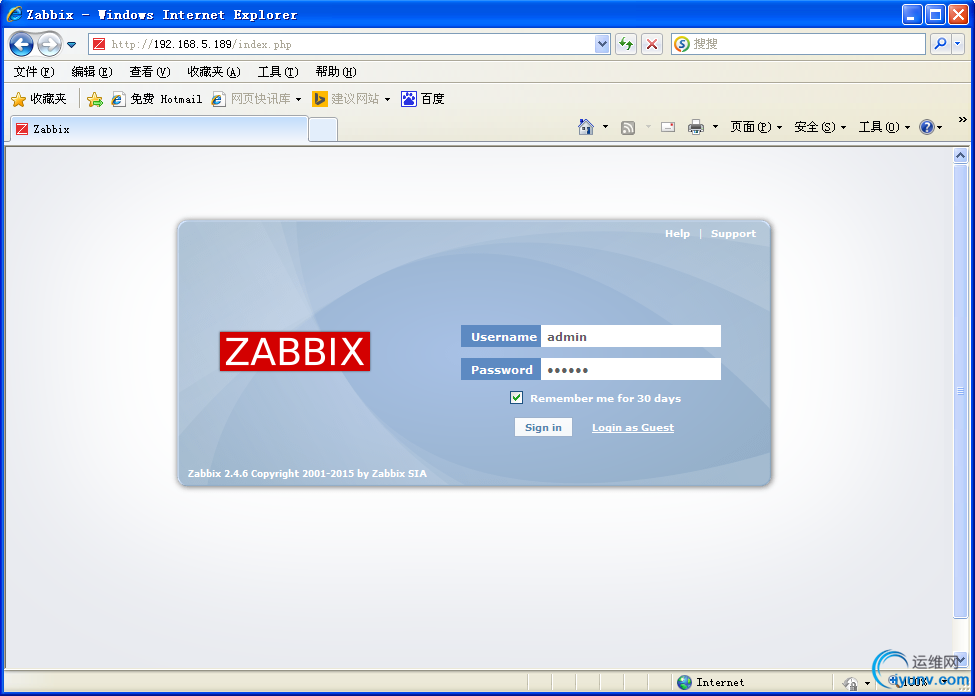Open the 百度 favorite link
The image size is (975, 696).
tap(423, 99)
